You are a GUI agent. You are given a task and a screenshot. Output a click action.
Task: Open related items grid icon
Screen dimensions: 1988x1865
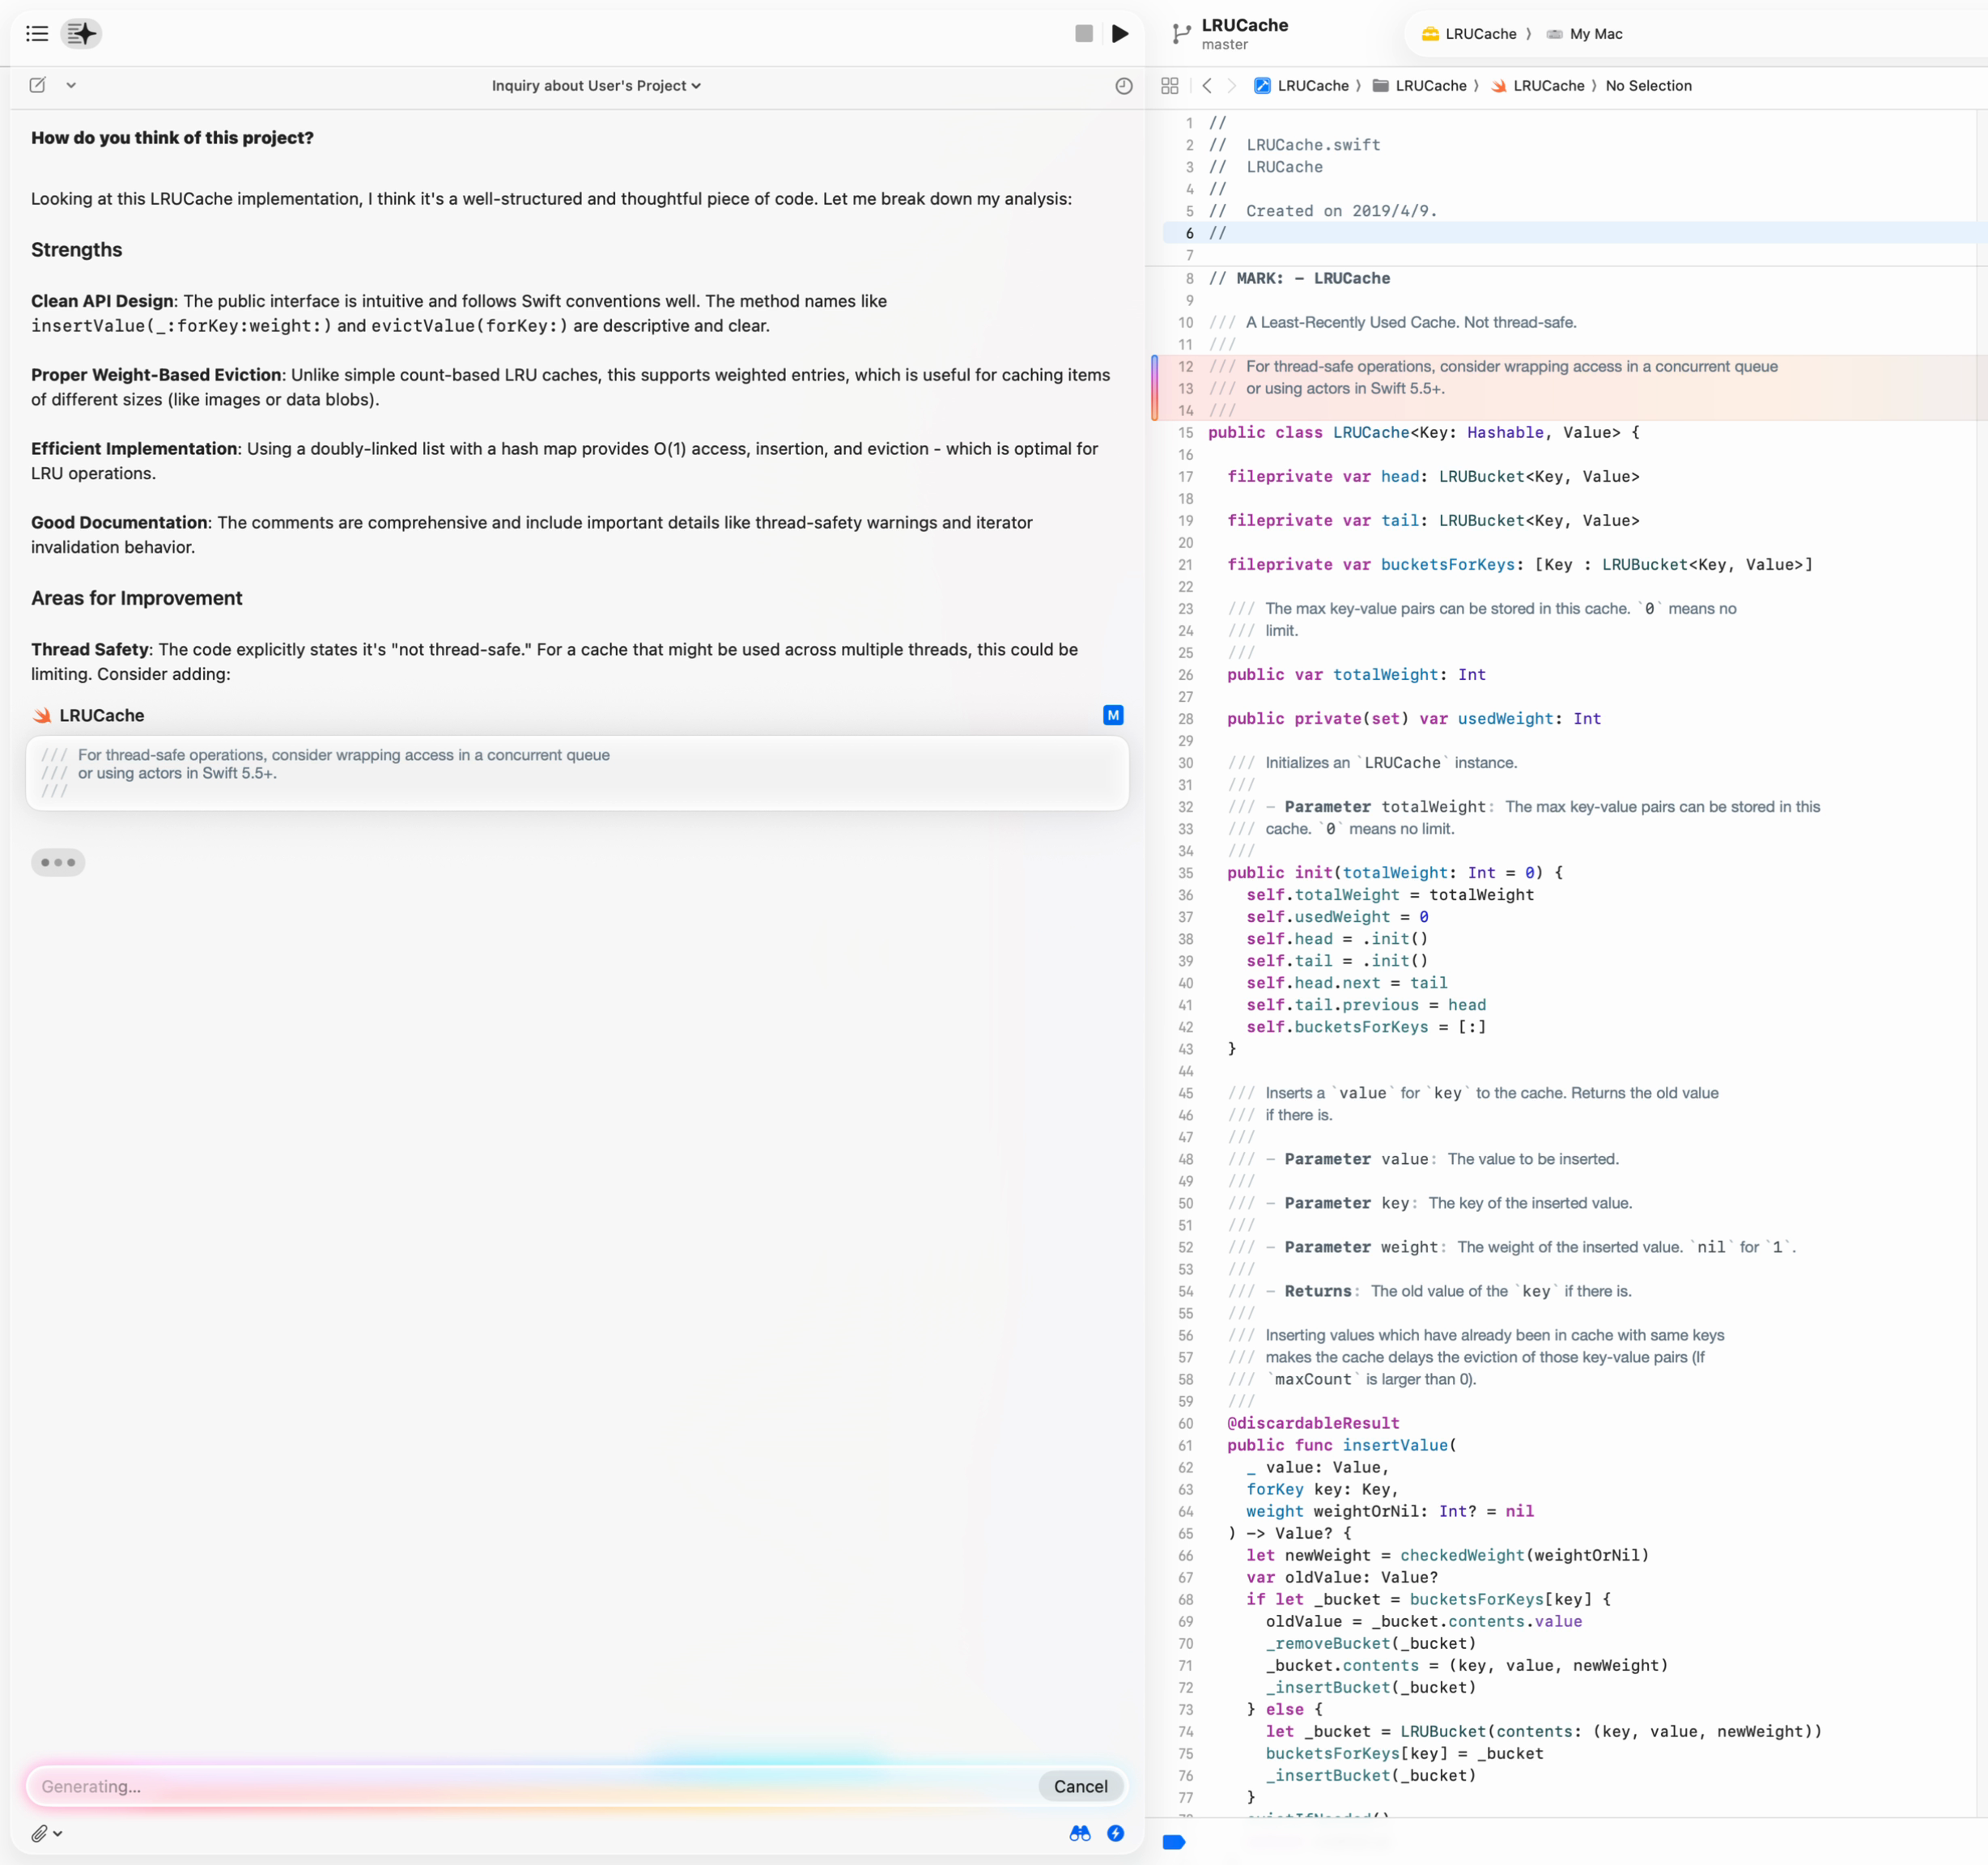pyautogui.click(x=1169, y=86)
